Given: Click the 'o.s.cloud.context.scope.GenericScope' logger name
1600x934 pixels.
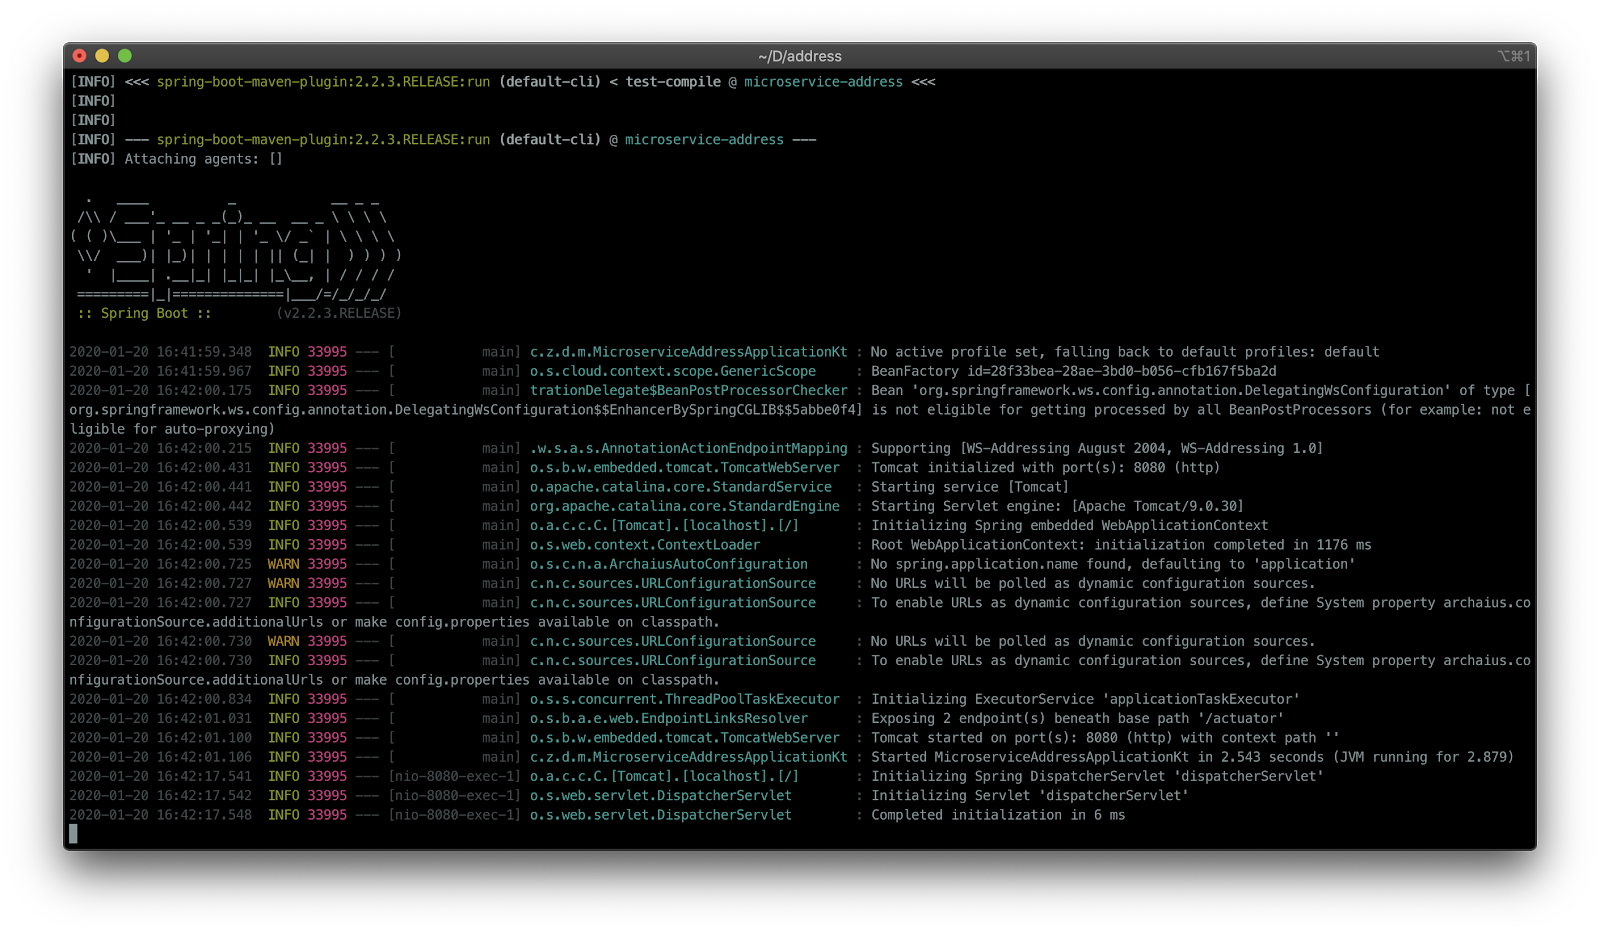Looking at the screenshot, I should tap(672, 371).
